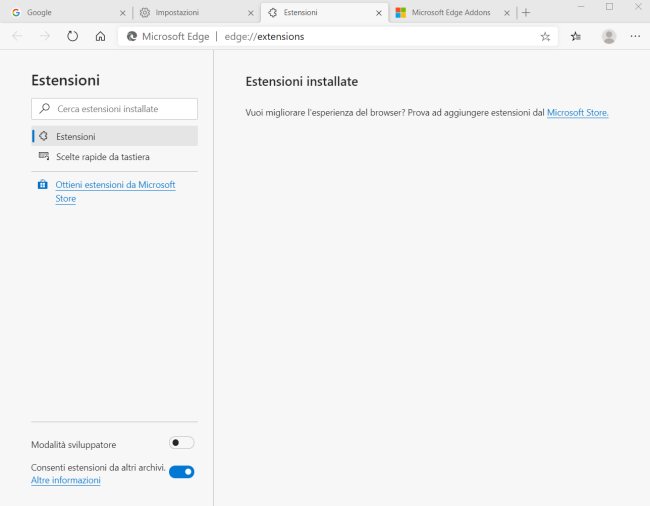Open the three-dot settings menu
This screenshot has height=506, width=650.
click(636, 36)
